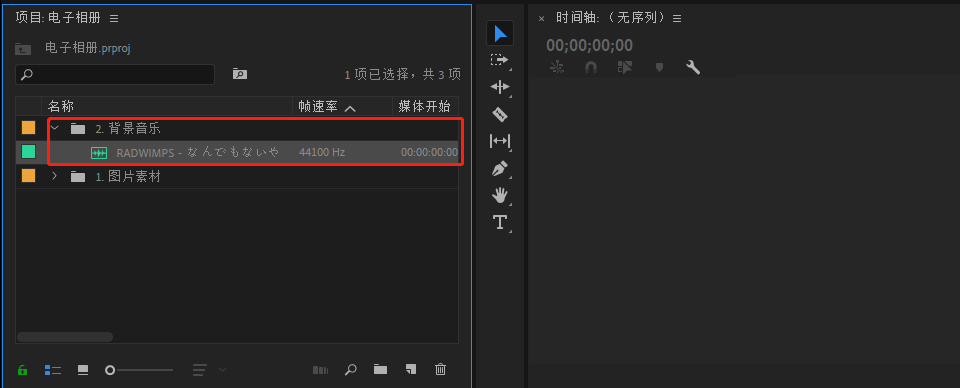The width and height of the screenshot is (960, 388).
Task: Select the 1. 图片素材 folder row
Action: [237, 176]
